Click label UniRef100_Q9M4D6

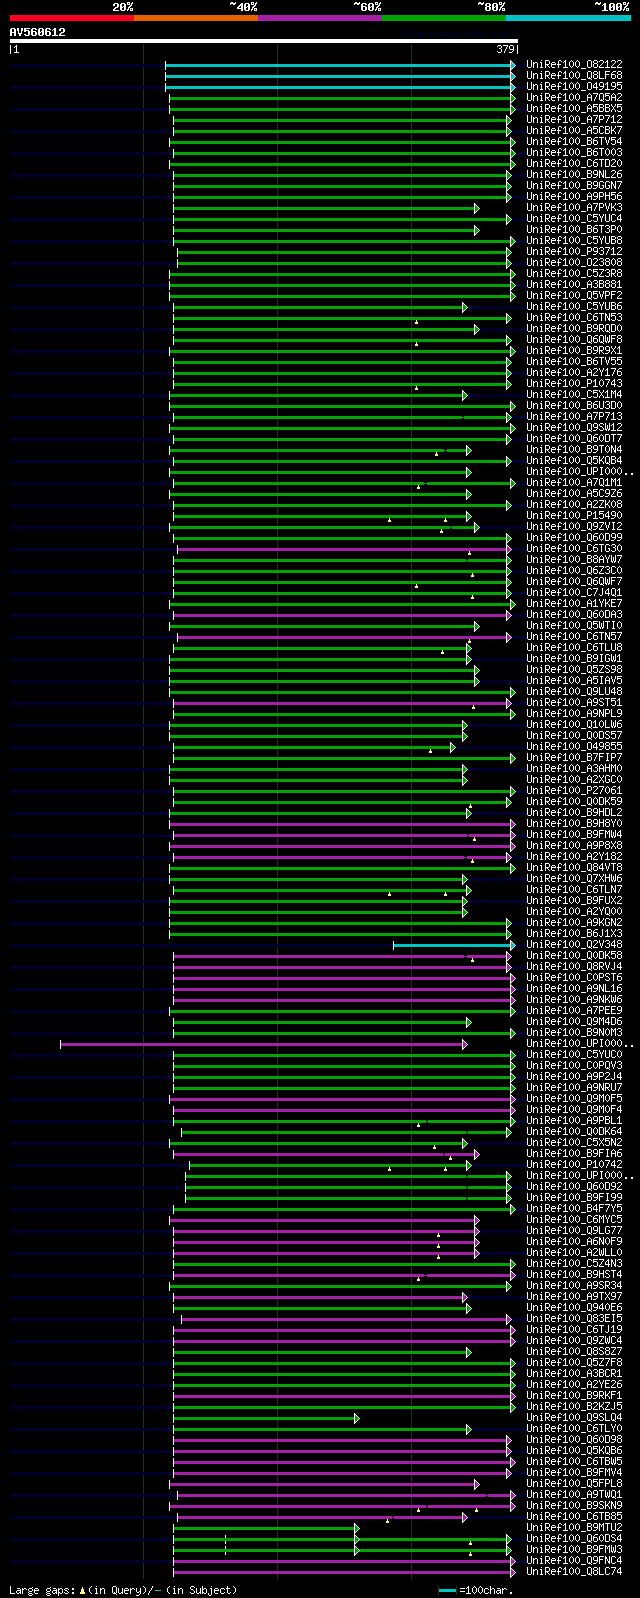pos(574,1021)
